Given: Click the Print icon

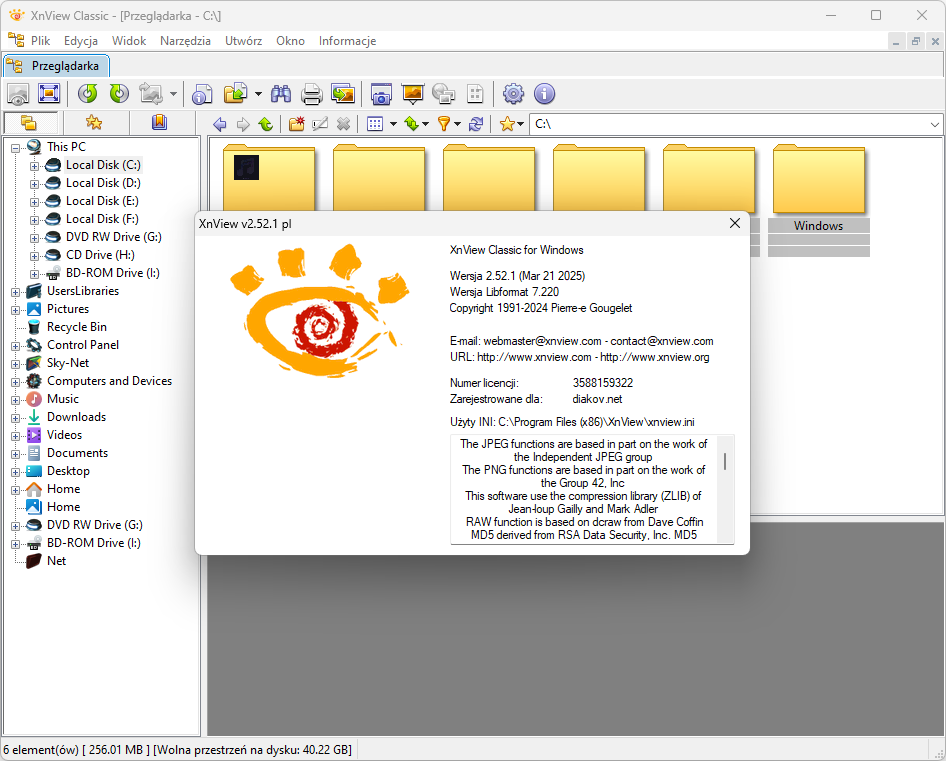Looking at the screenshot, I should (311, 94).
